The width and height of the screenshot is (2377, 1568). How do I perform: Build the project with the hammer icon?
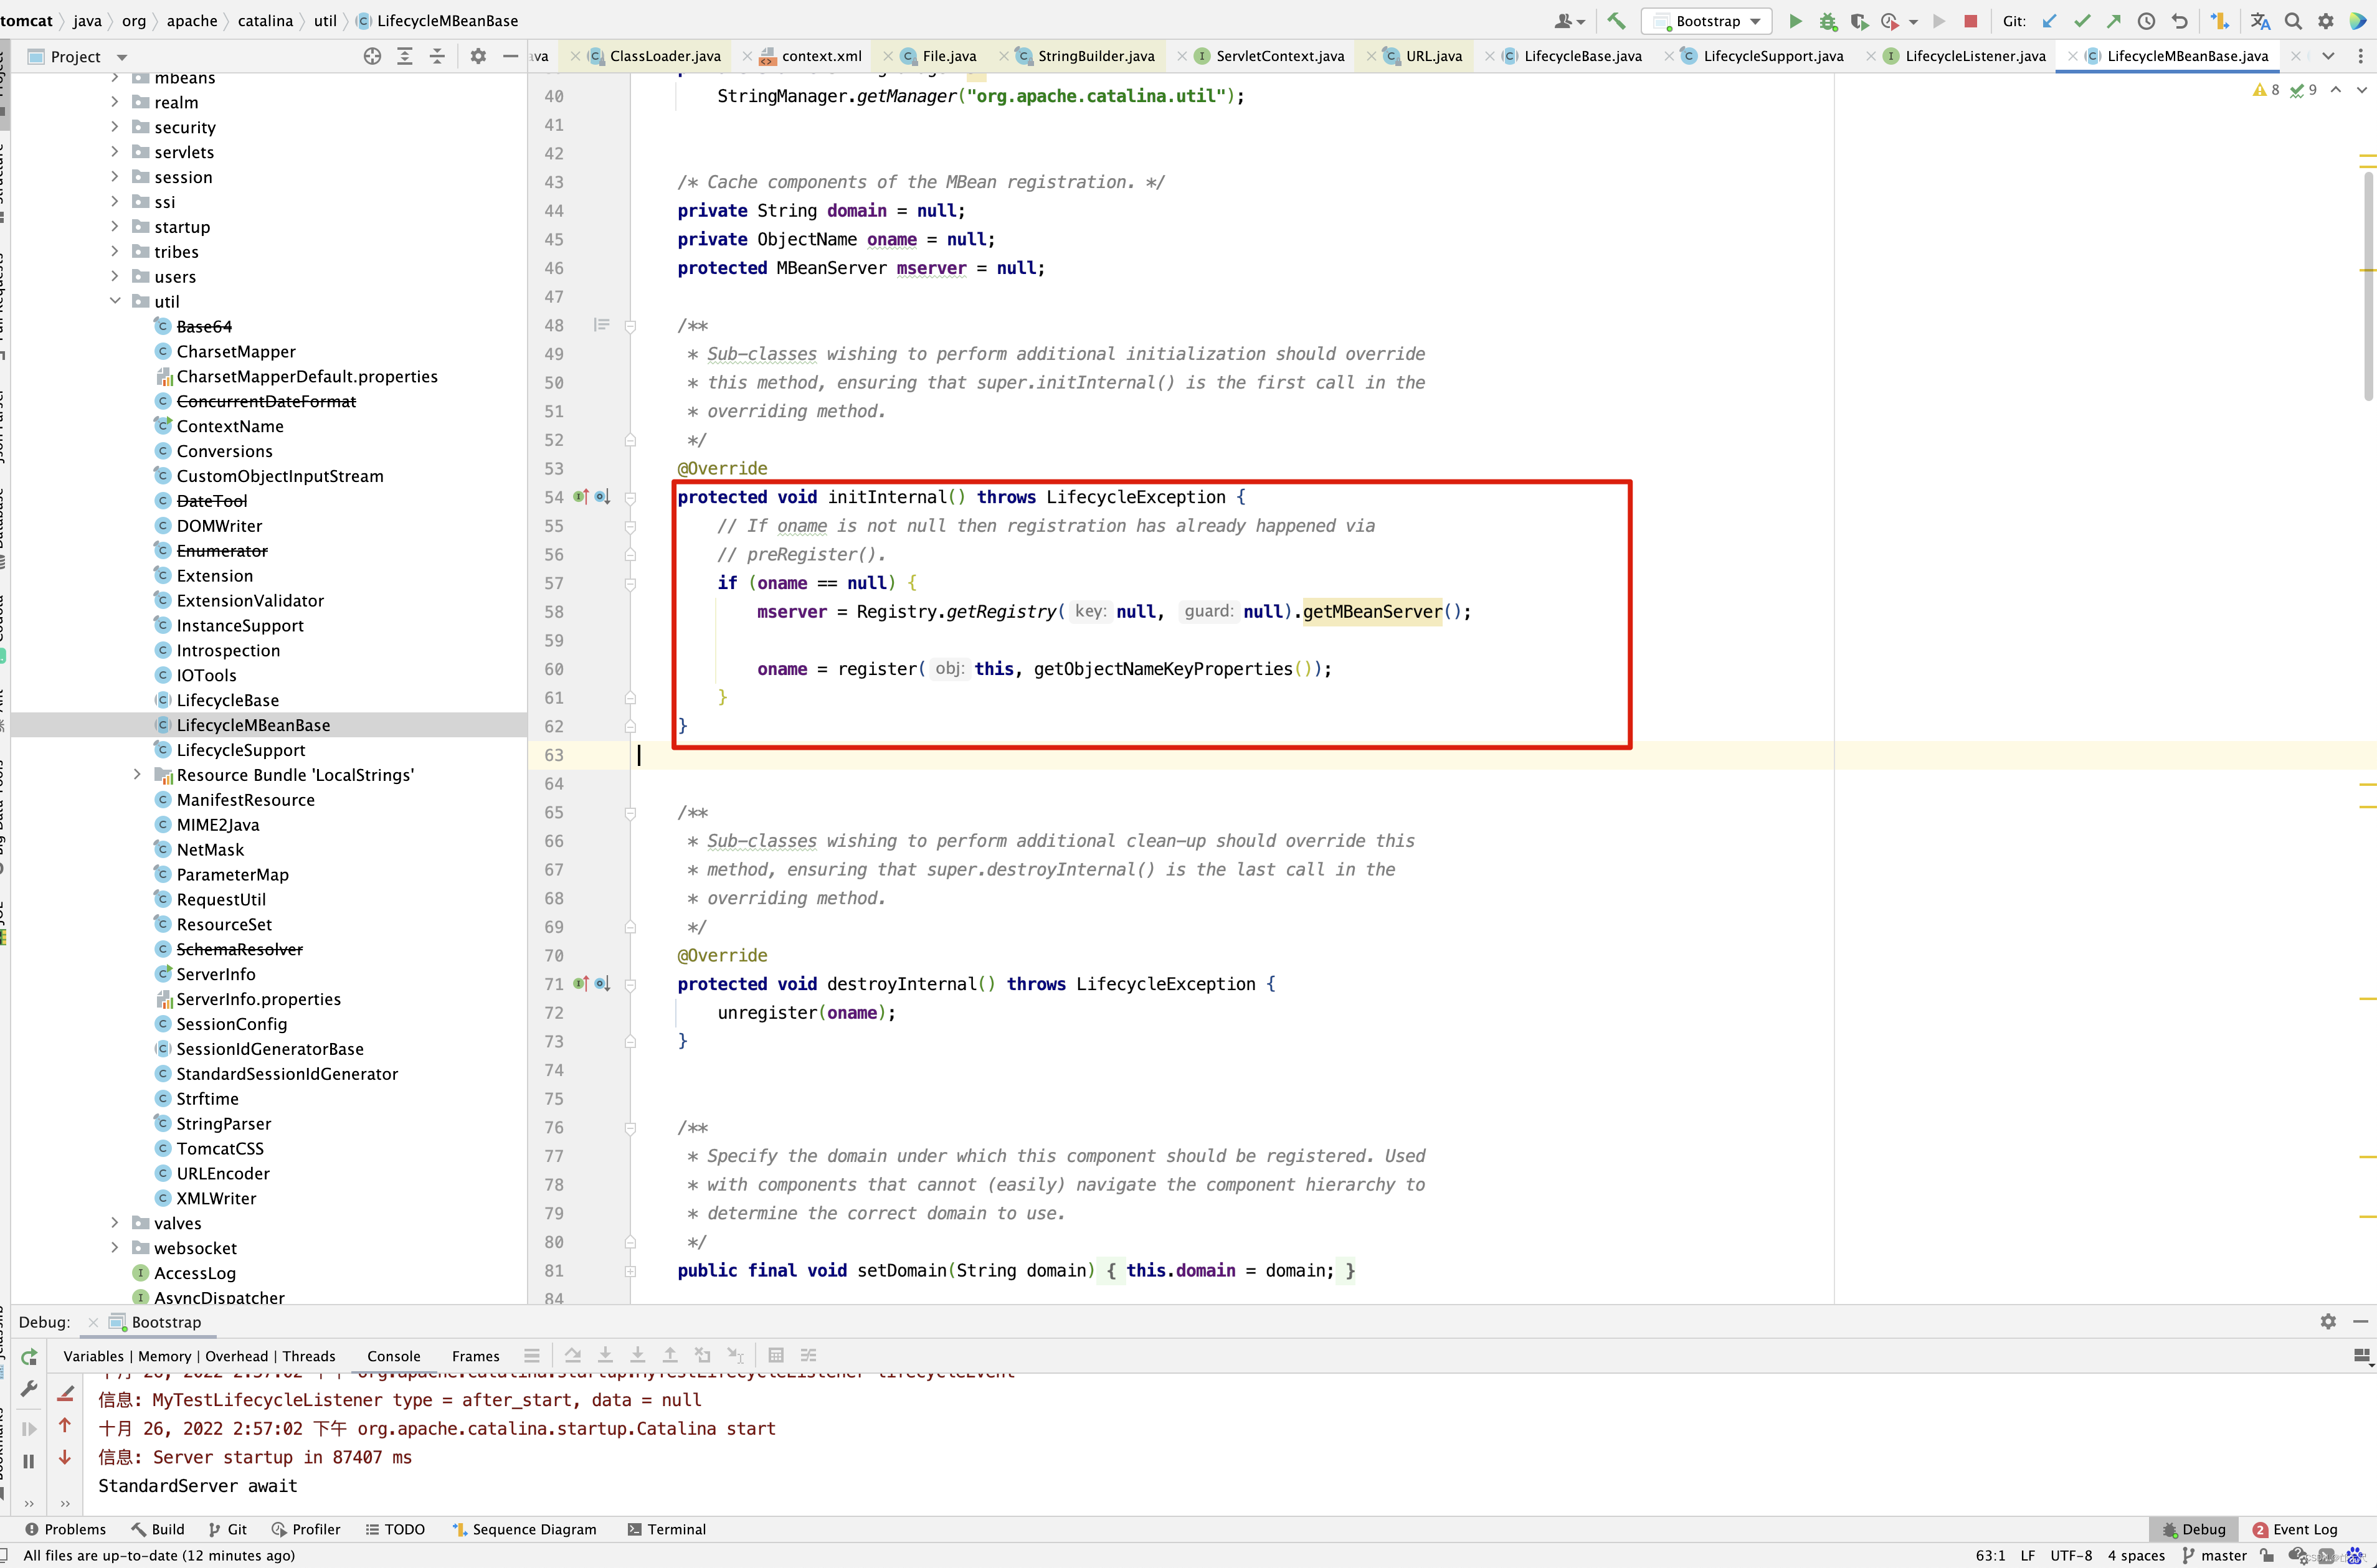(1616, 21)
